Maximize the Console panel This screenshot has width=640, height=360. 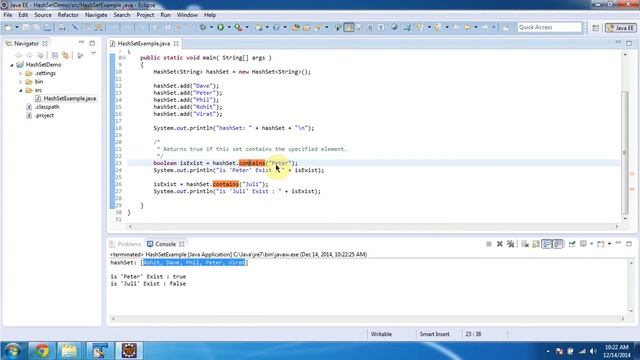click(629, 244)
